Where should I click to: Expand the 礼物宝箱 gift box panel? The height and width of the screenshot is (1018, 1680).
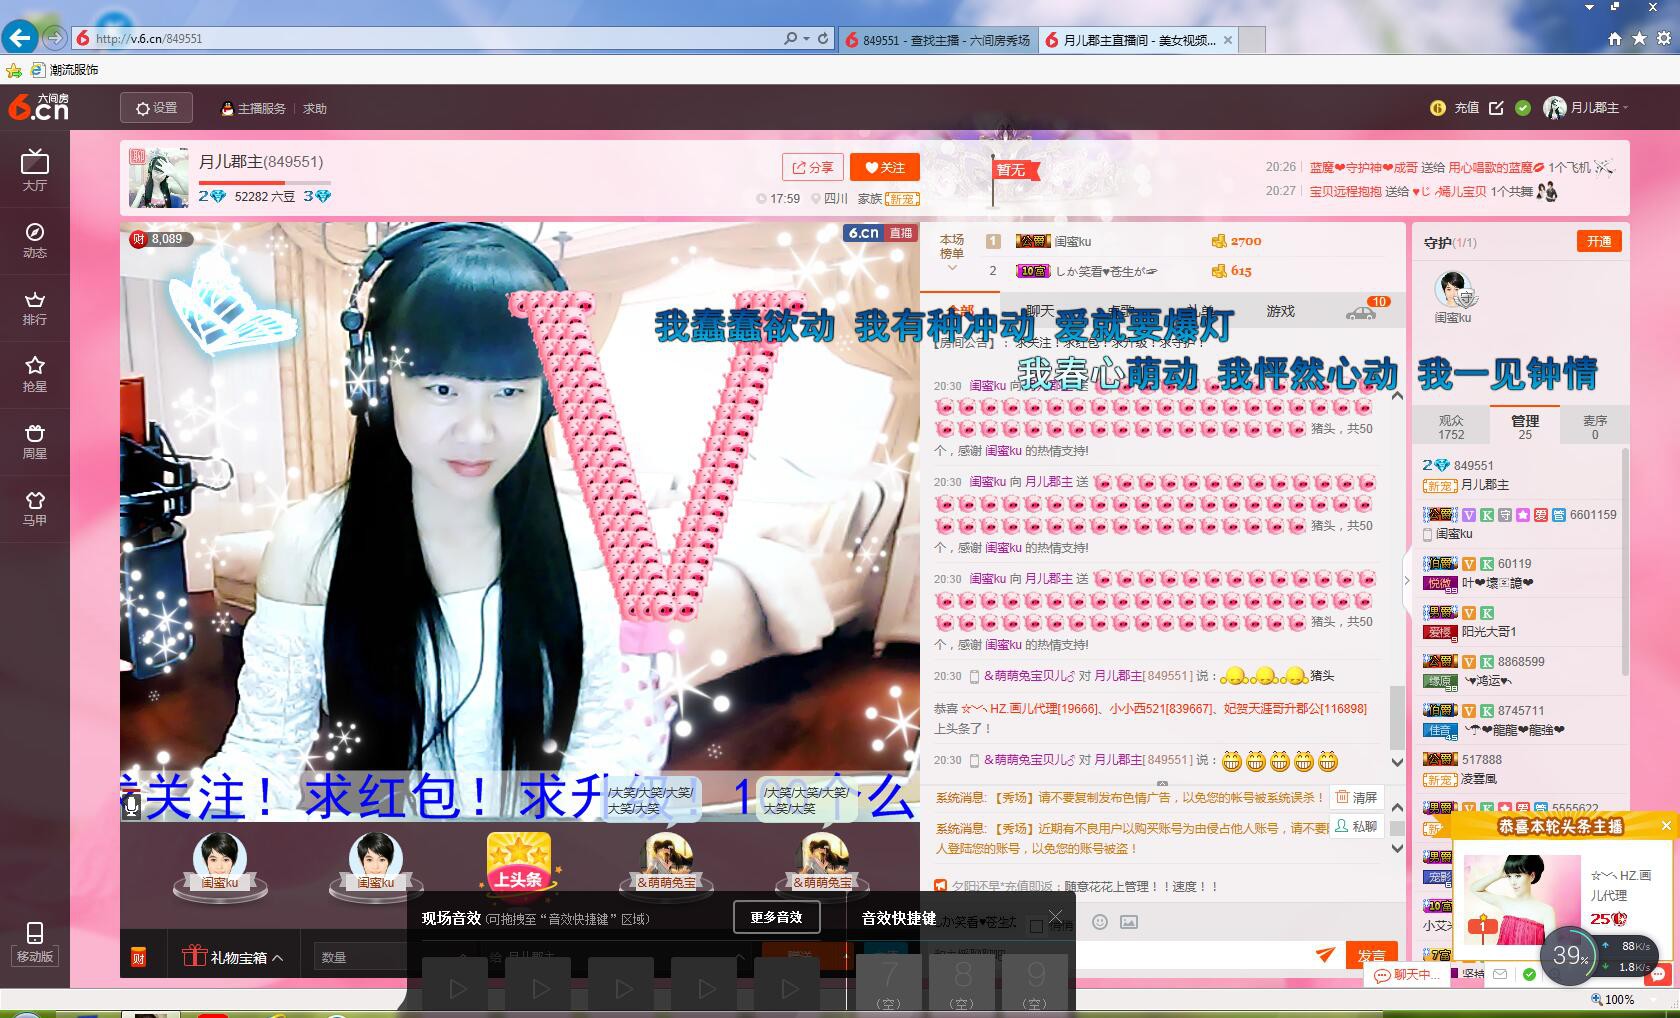tap(233, 957)
